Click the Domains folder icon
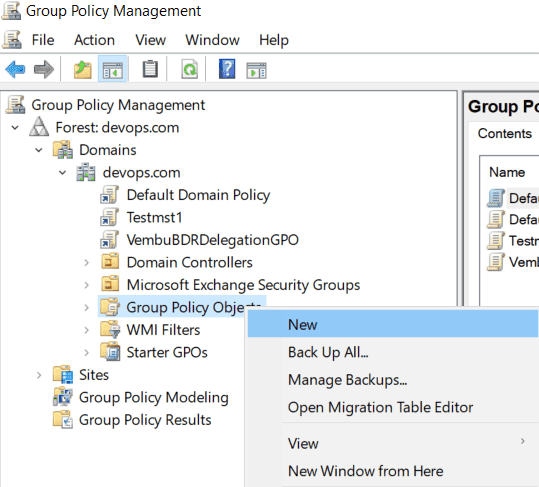 point(63,150)
